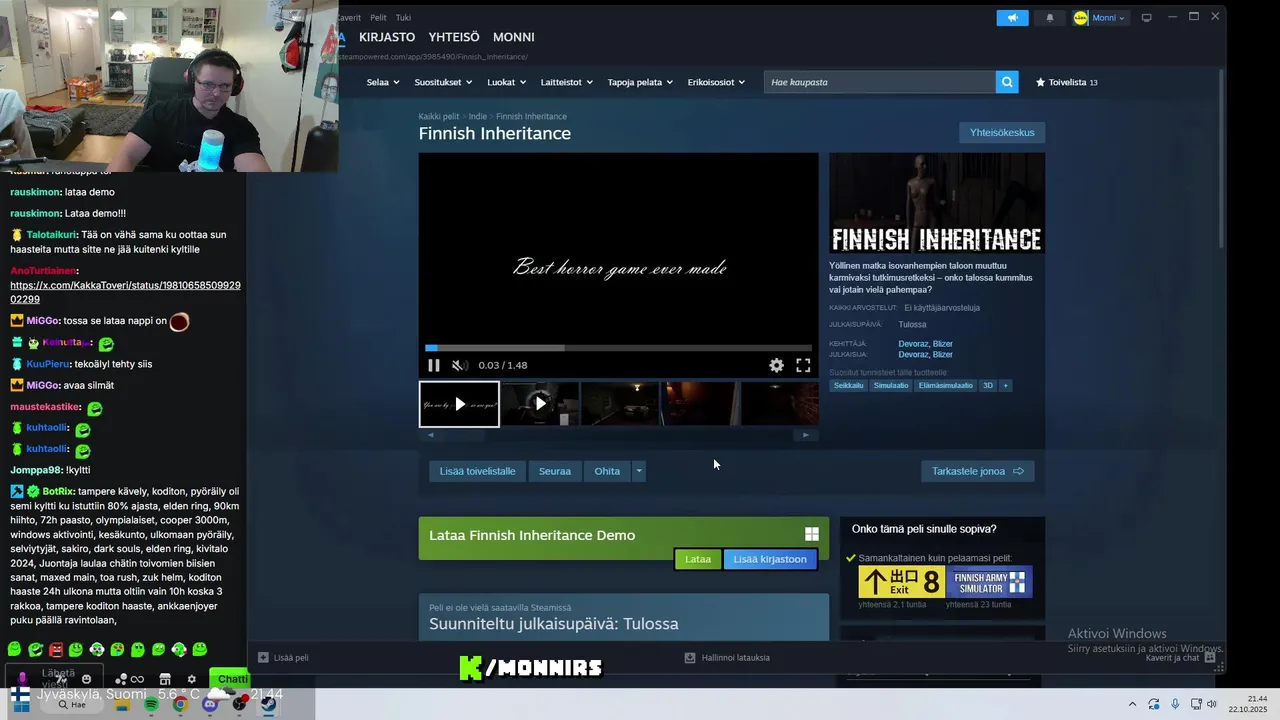1280x720 pixels.
Task: Open the Exit 8 game capsule
Action: coord(900,582)
